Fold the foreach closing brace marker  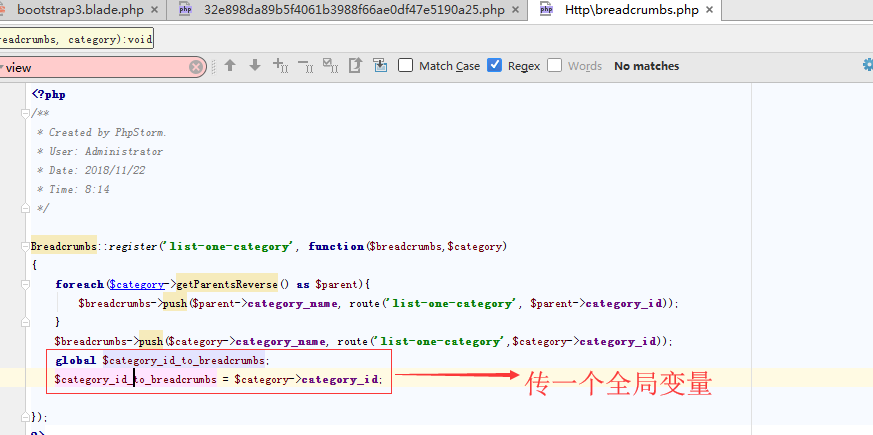click(24, 322)
